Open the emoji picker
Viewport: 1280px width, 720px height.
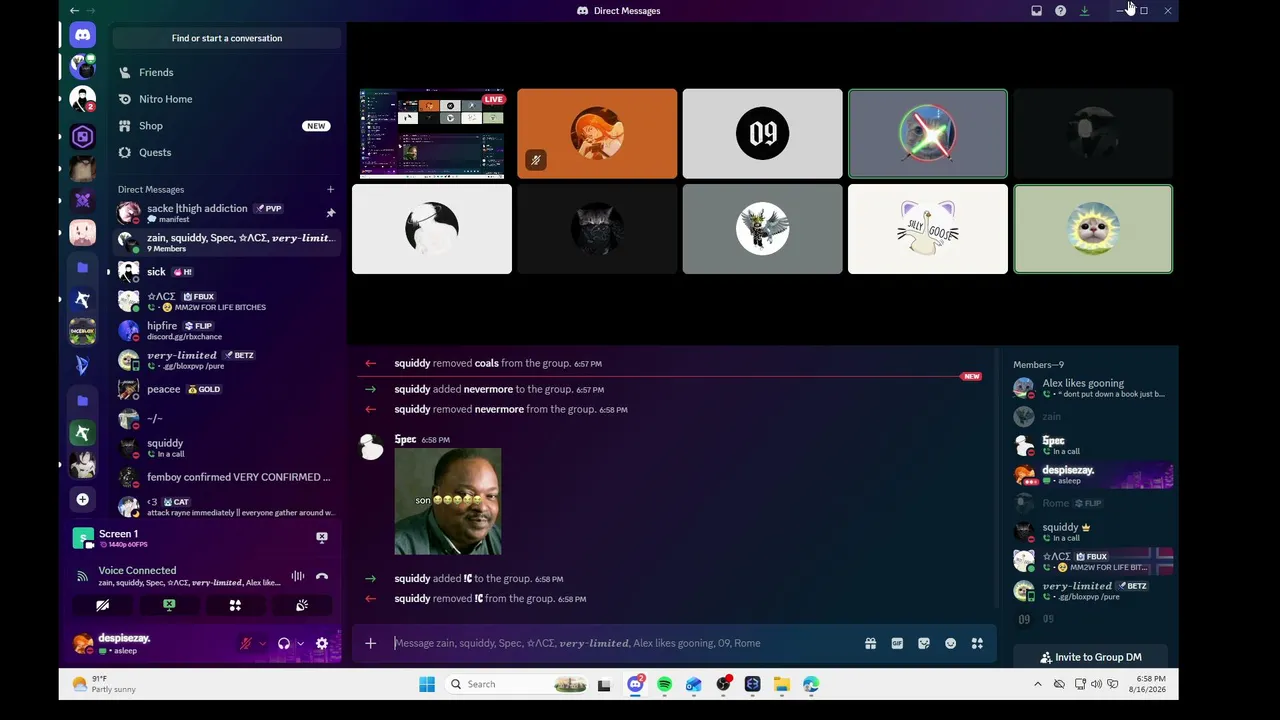pos(951,643)
